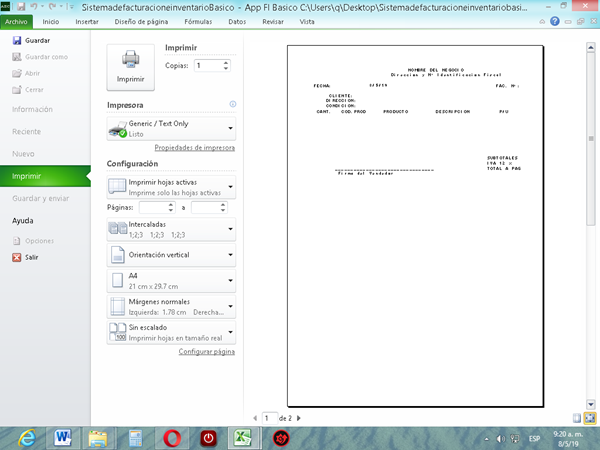Expand the quick access toolbar customize arrow

click(70, 7)
